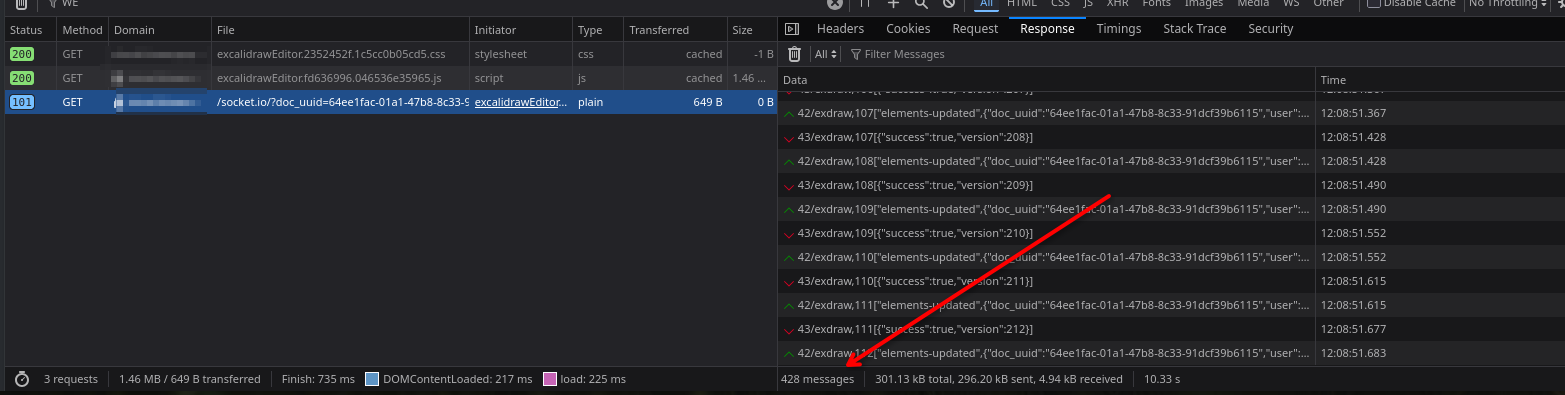
Task: Toggle the Other request filter
Action: tap(1328, 4)
